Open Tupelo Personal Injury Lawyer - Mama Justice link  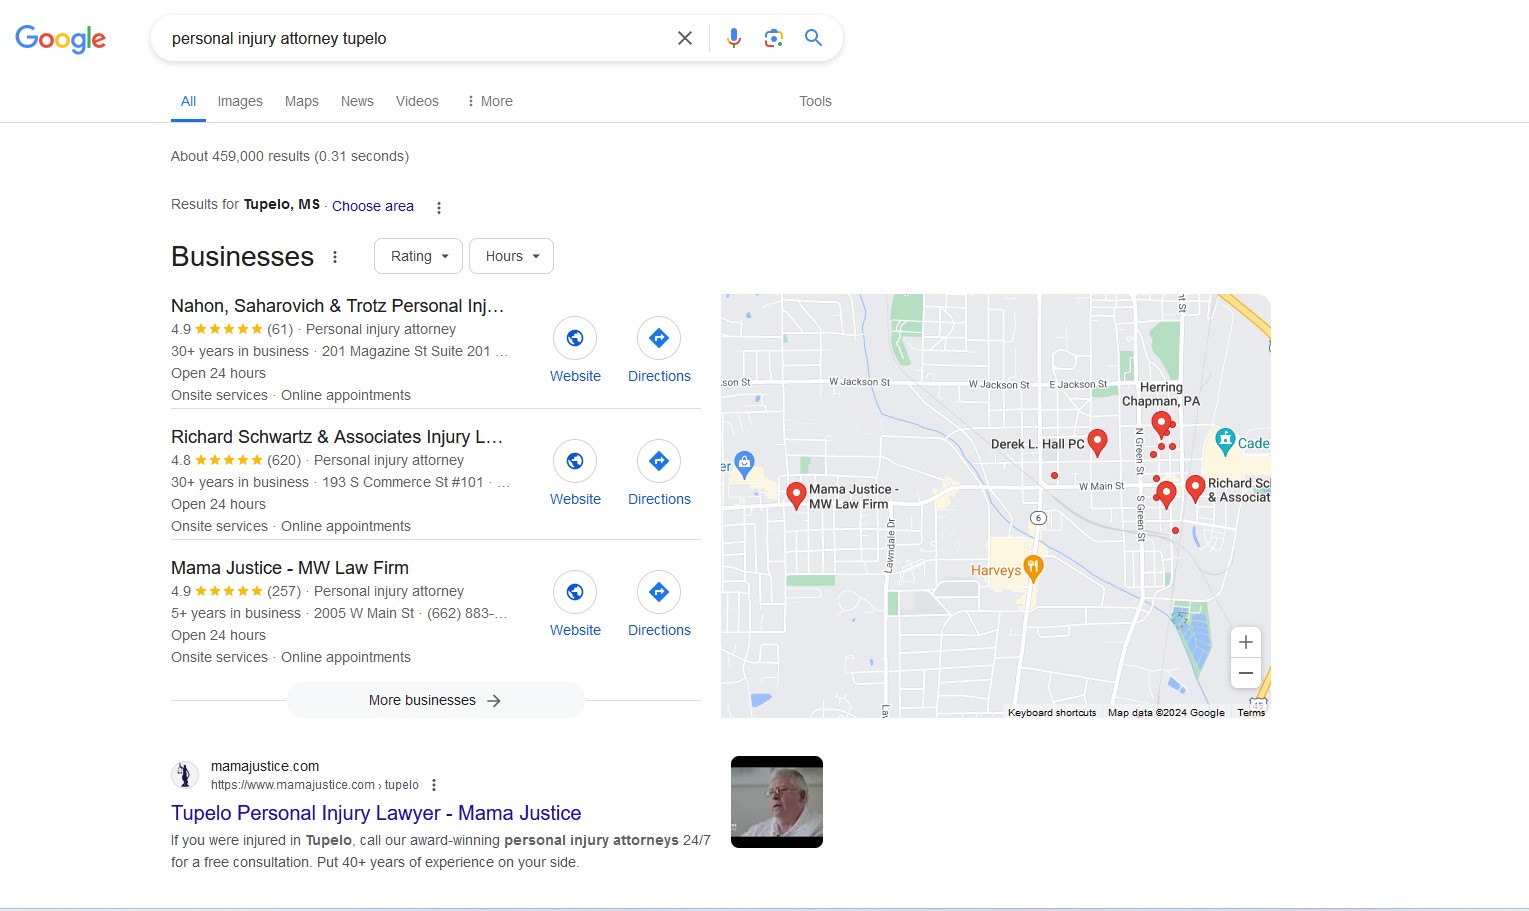click(376, 813)
